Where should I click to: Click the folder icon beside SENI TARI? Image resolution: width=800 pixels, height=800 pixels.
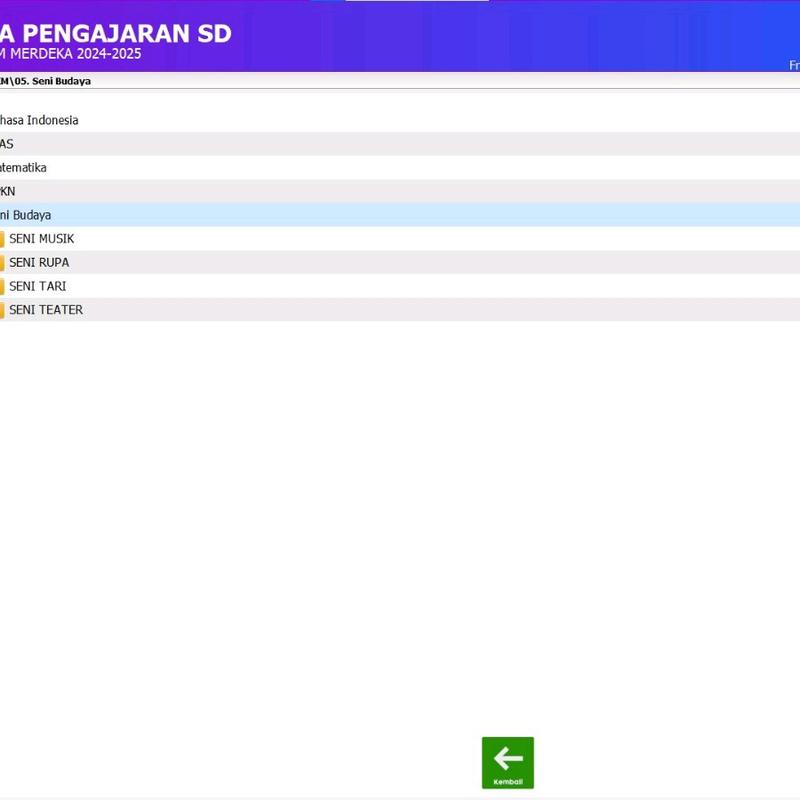click(2, 286)
